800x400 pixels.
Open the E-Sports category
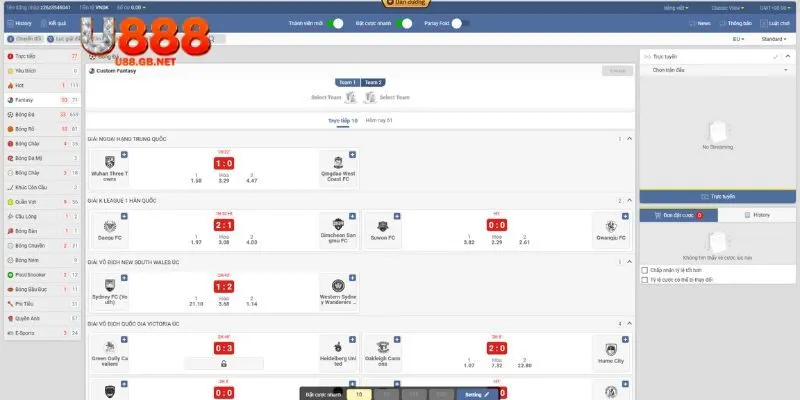(x=42, y=333)
